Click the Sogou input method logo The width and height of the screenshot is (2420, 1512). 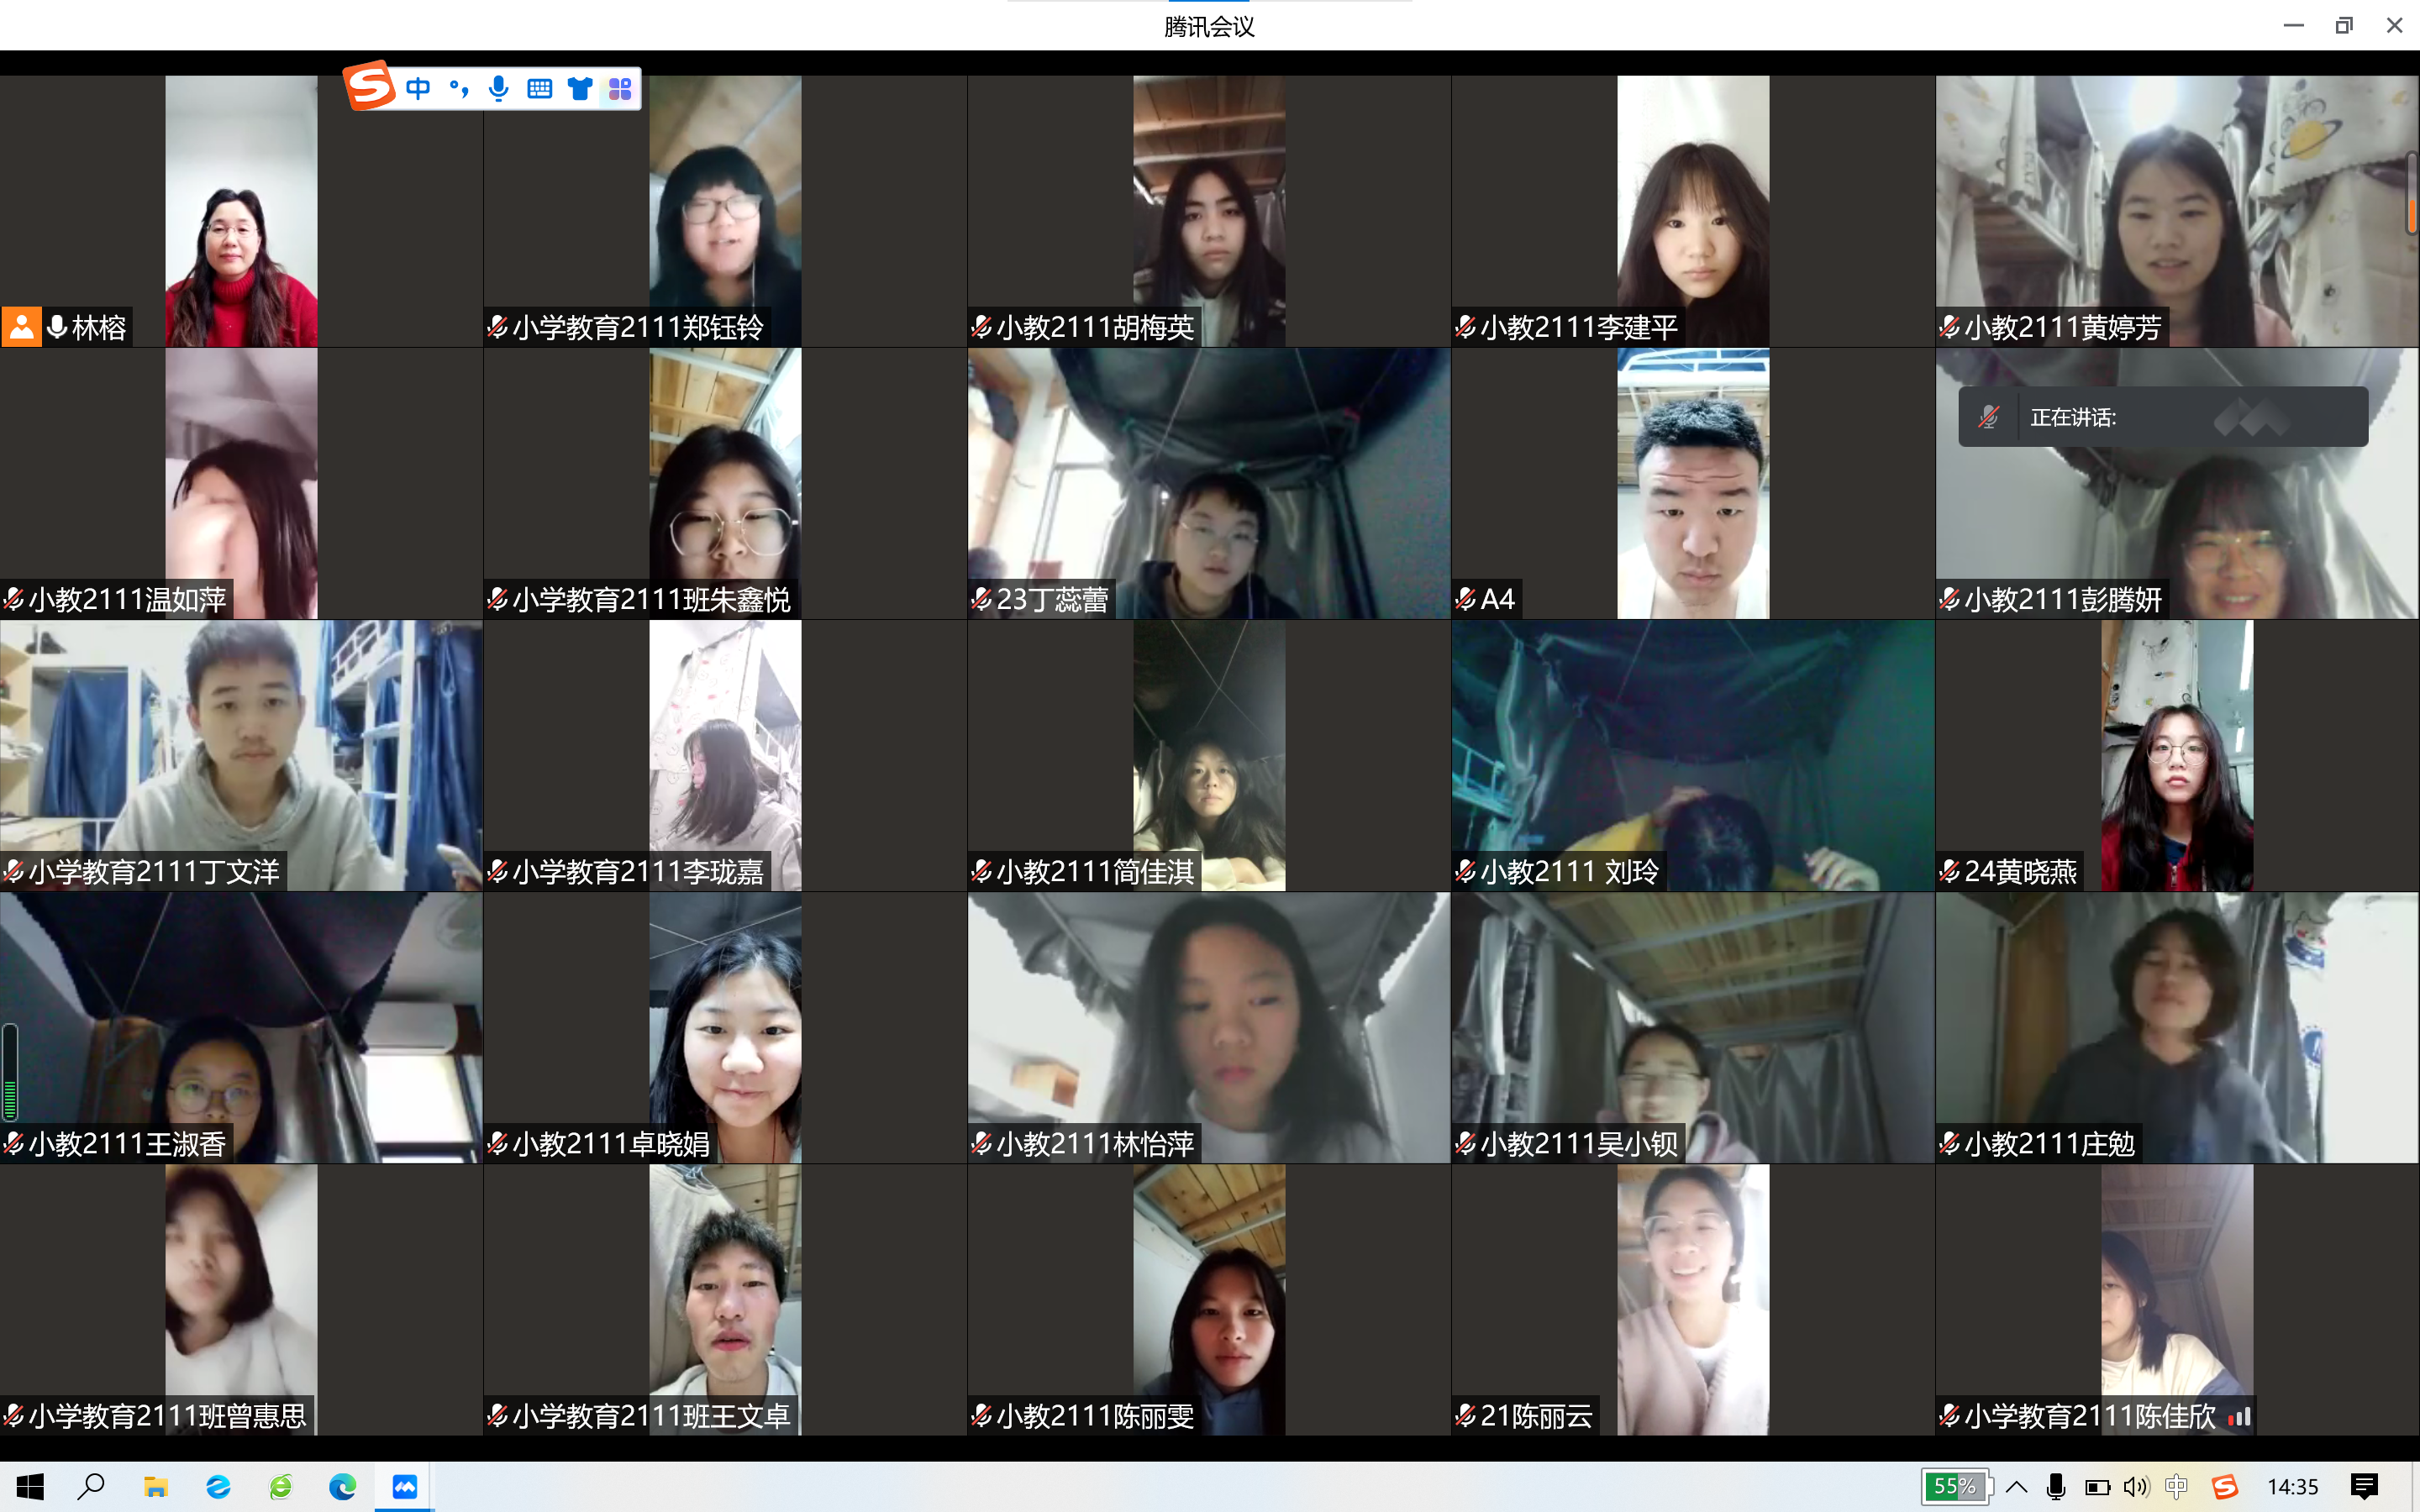click(x=369, y=86)
